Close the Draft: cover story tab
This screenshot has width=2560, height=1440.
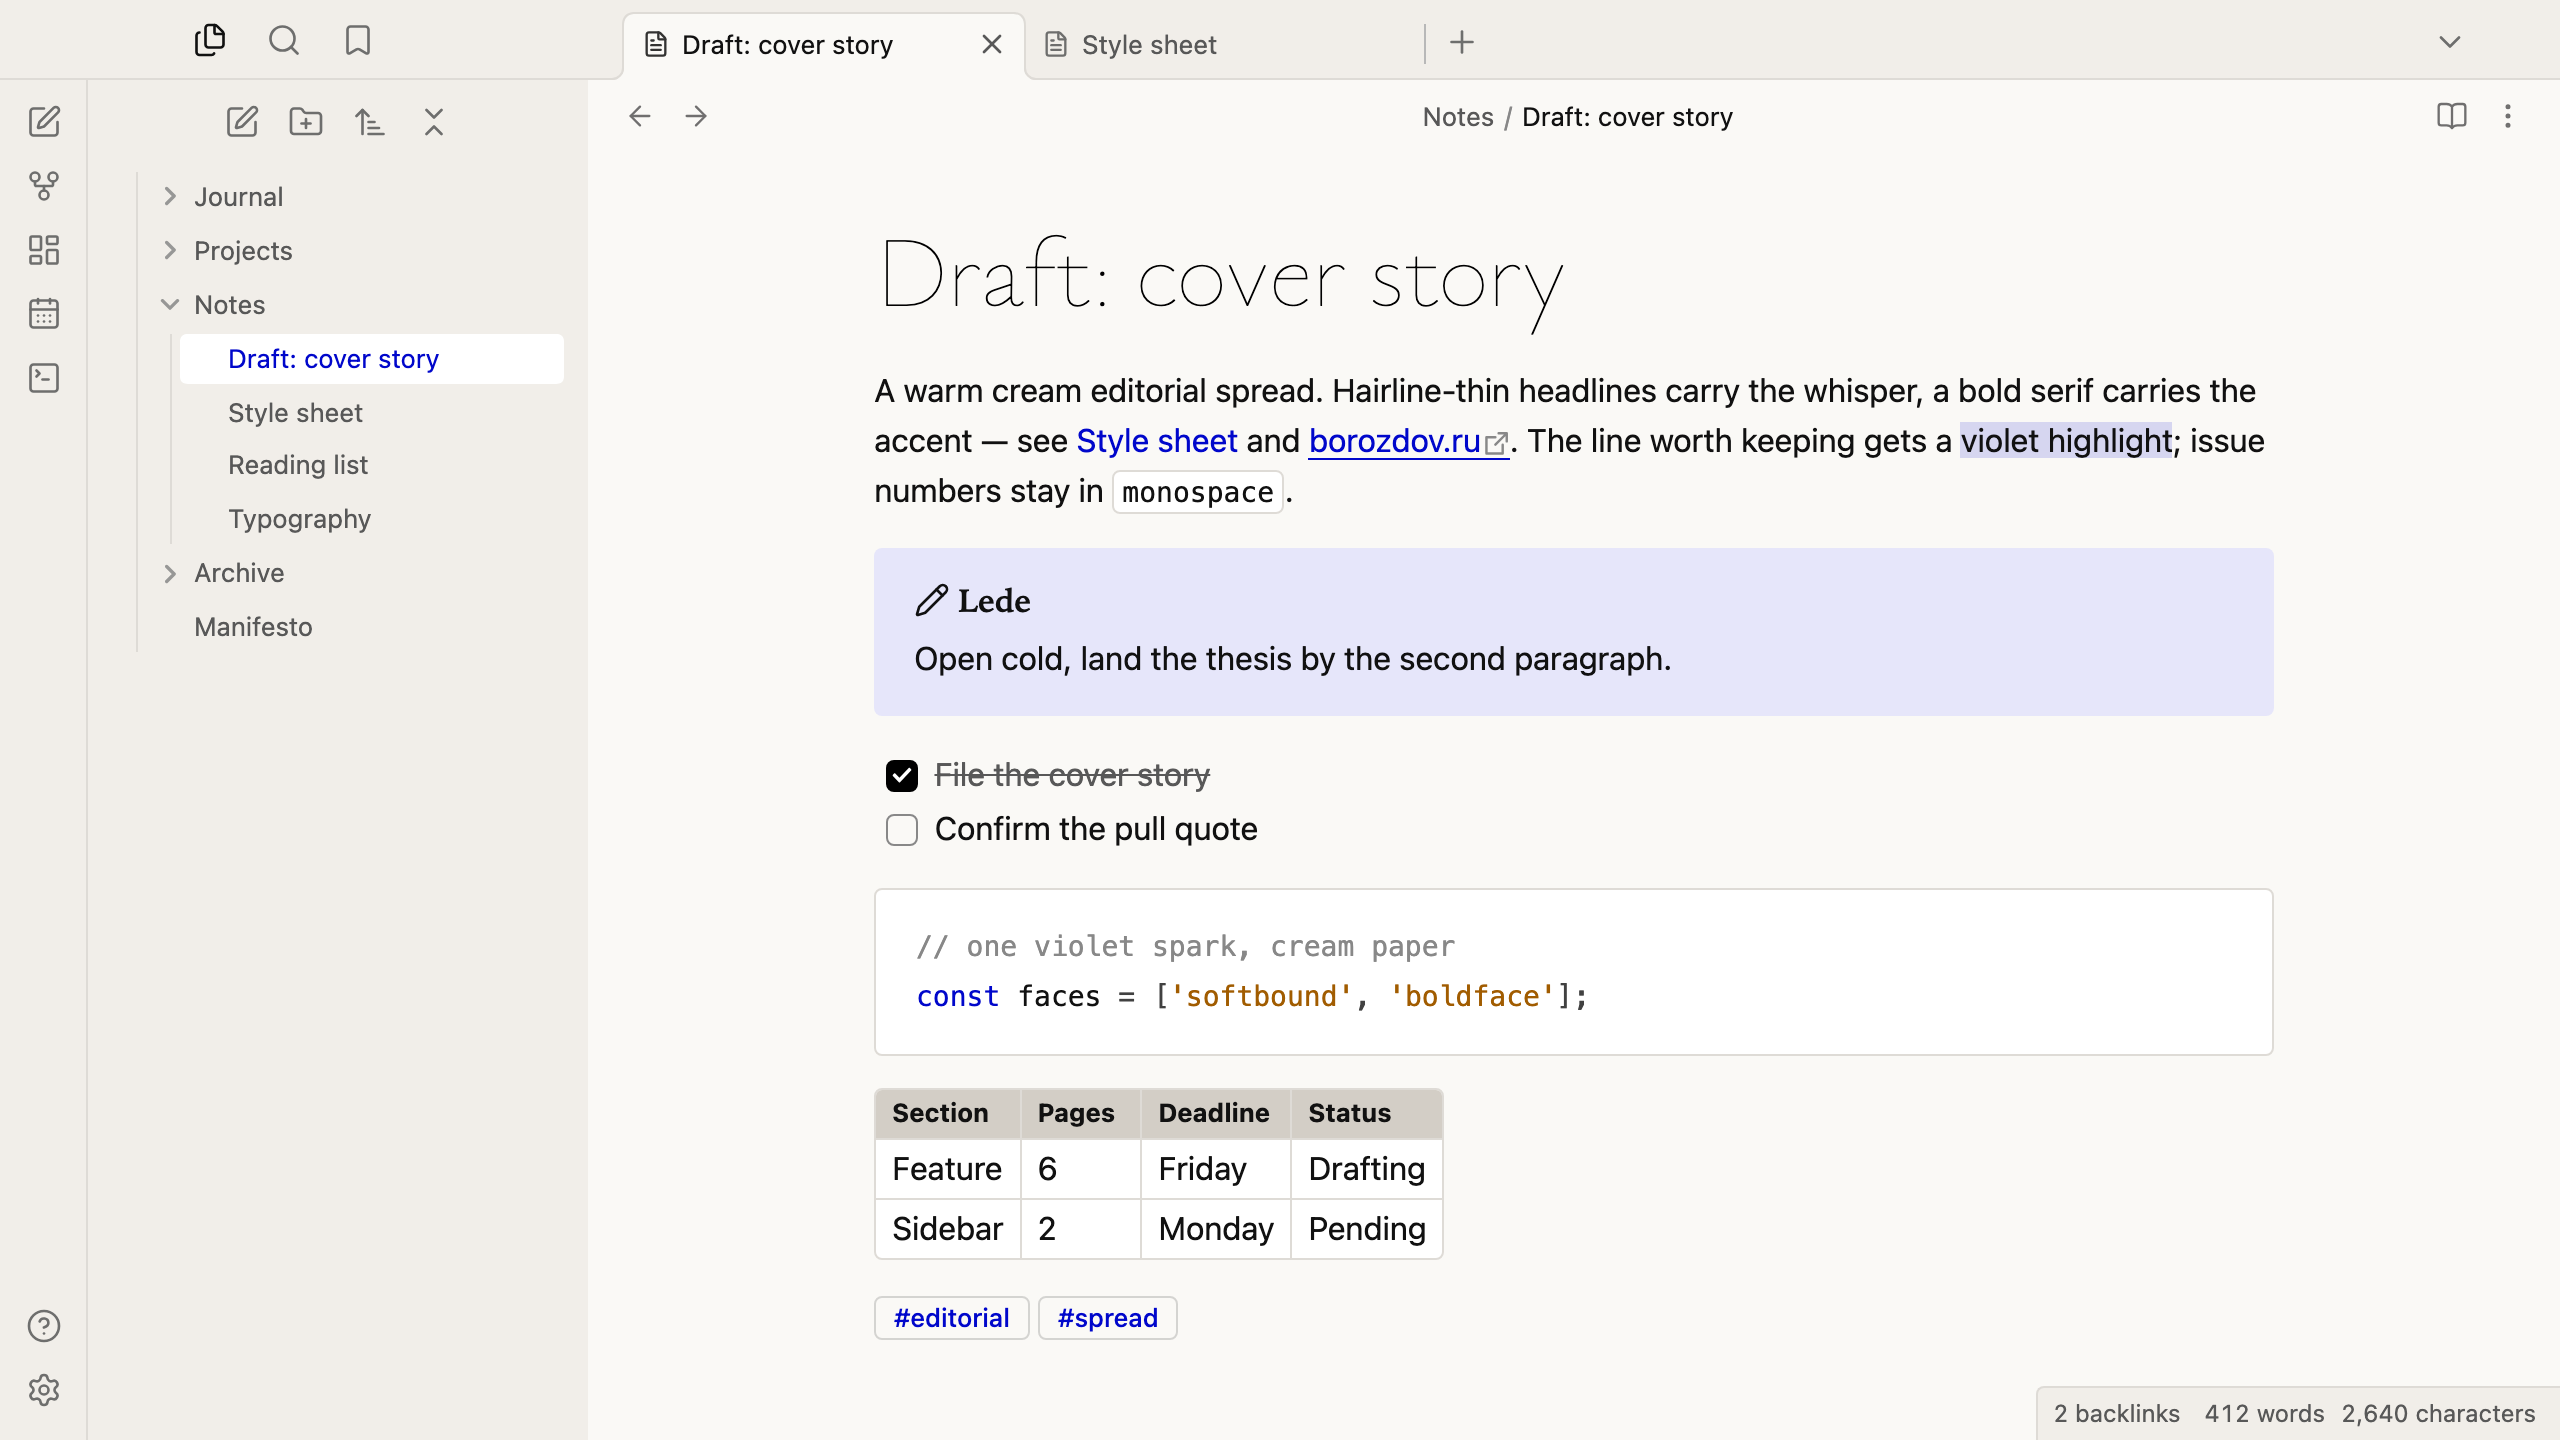(992, 45)
